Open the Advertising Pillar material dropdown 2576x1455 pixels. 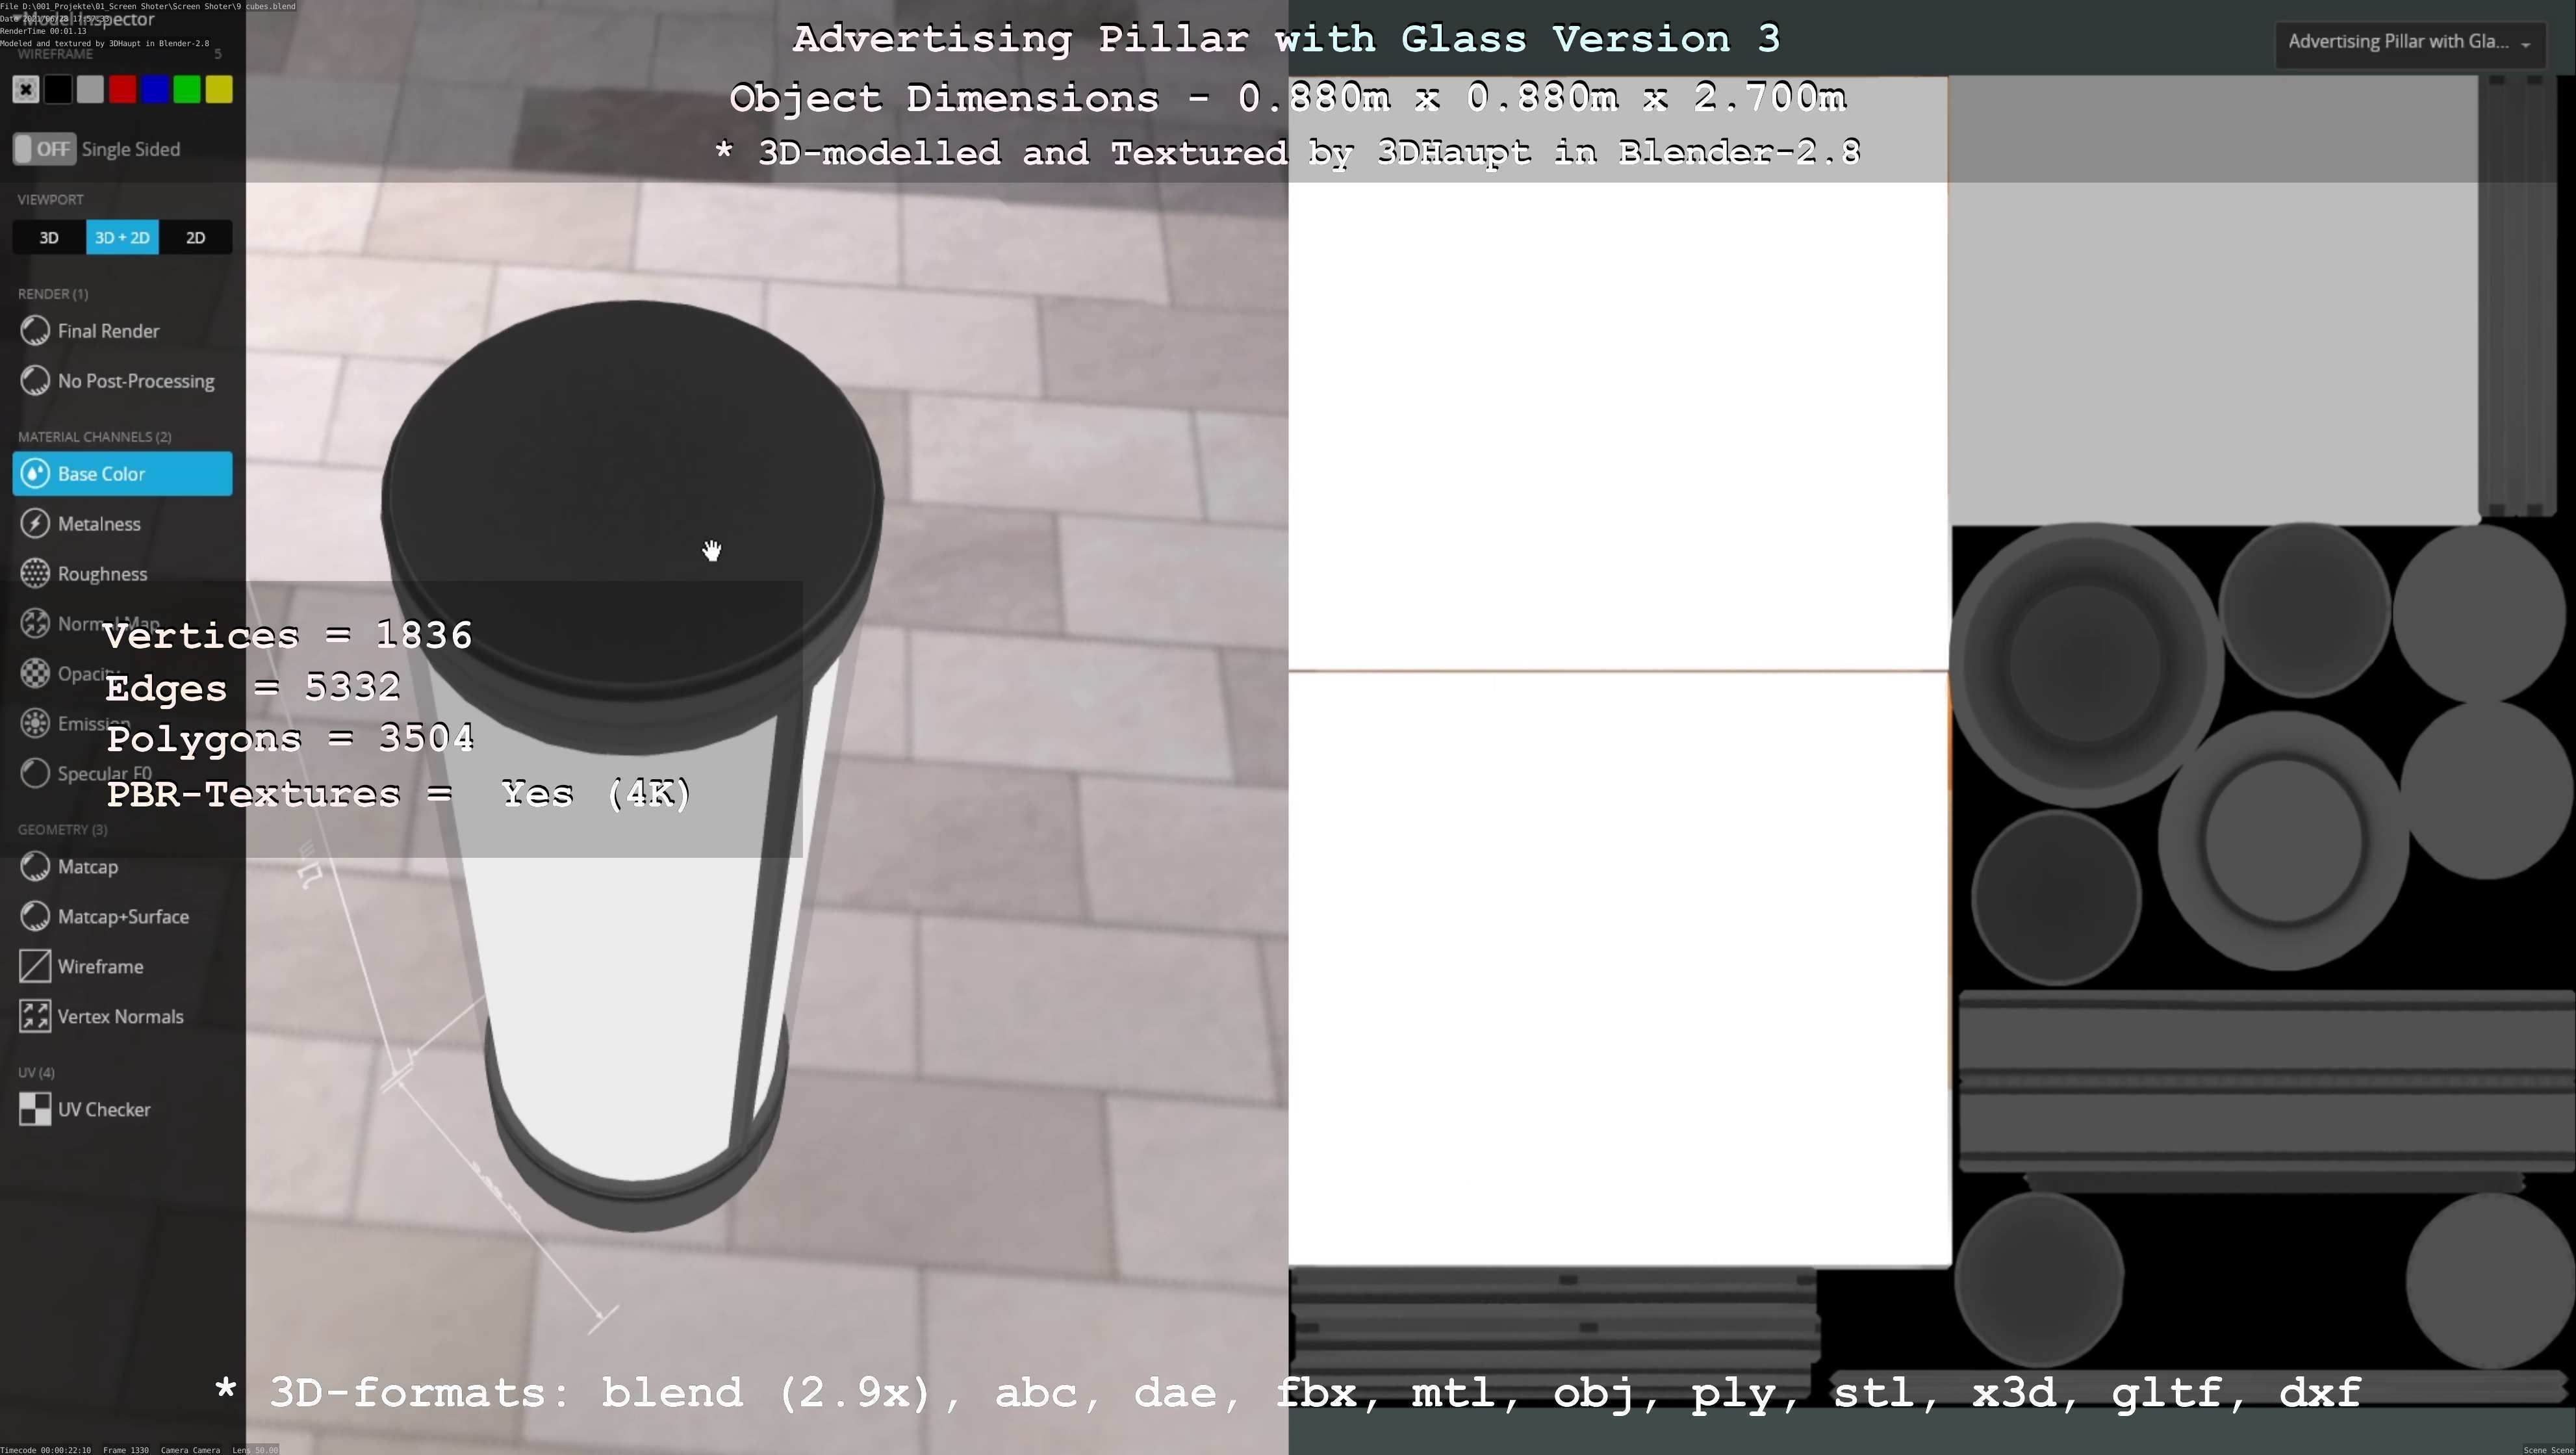tap(2410, 43)
